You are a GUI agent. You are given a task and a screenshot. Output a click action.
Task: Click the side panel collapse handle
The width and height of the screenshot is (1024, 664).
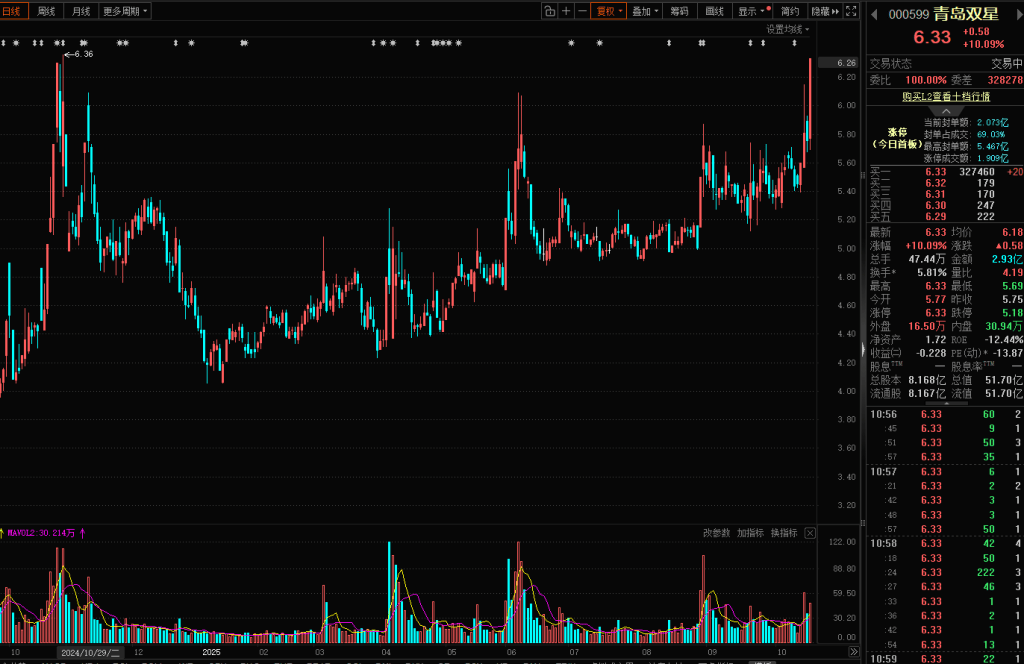point(862,349)
